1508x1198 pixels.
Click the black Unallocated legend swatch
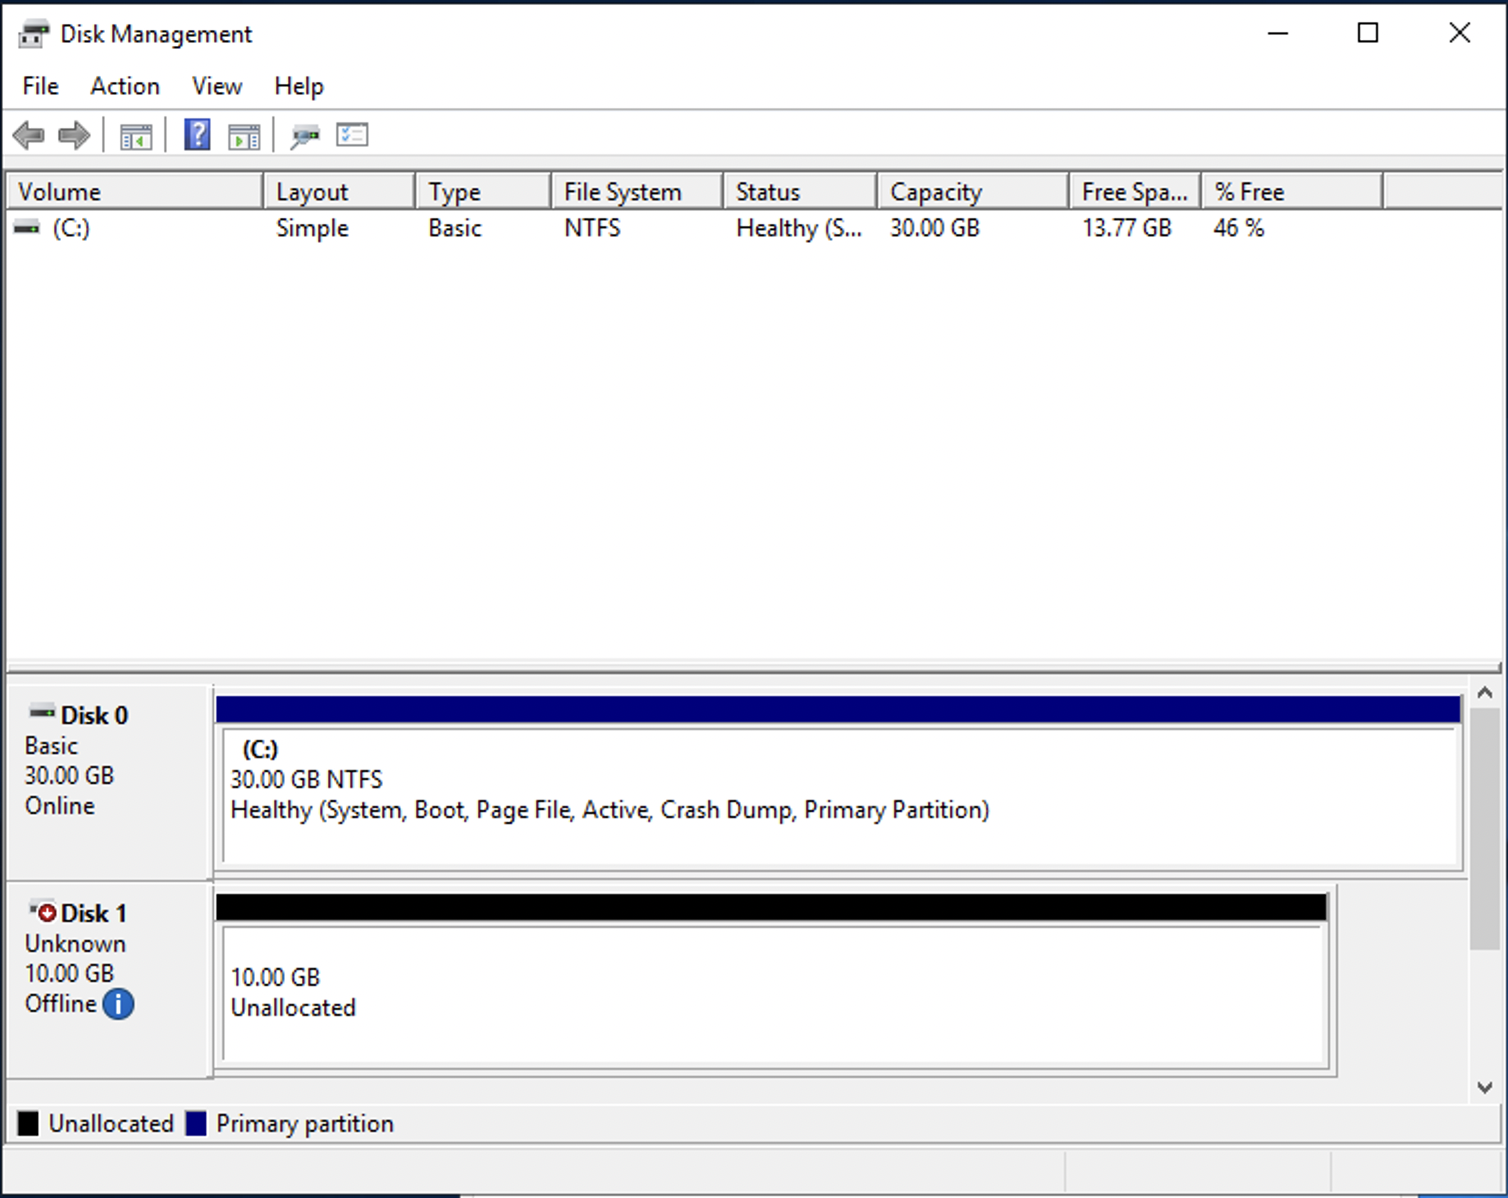coord(27,1123)
